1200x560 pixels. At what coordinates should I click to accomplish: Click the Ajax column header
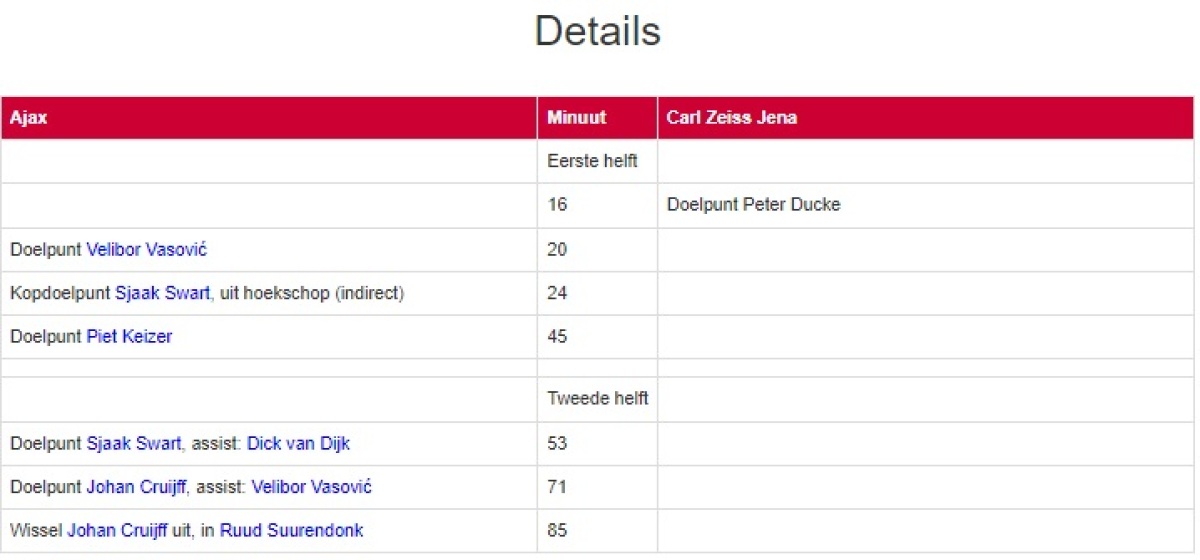click(29, 118)
